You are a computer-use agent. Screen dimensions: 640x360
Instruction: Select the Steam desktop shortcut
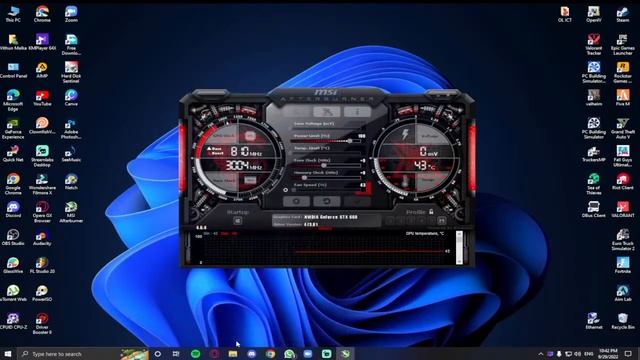622,14
